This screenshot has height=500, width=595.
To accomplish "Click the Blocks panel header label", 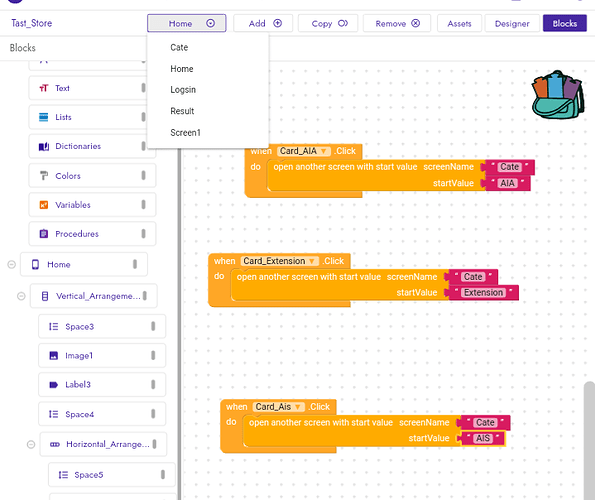I will coord(22,48).
